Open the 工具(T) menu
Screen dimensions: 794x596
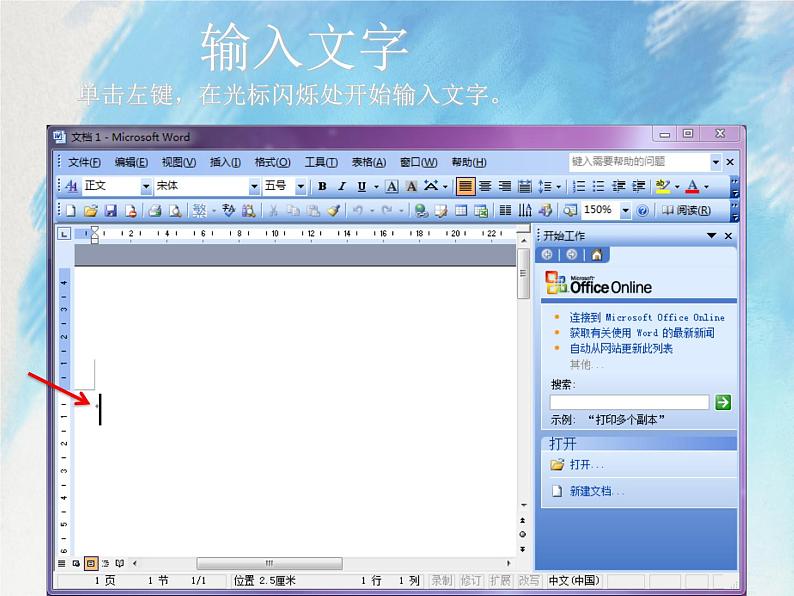(x=321, y=163)
